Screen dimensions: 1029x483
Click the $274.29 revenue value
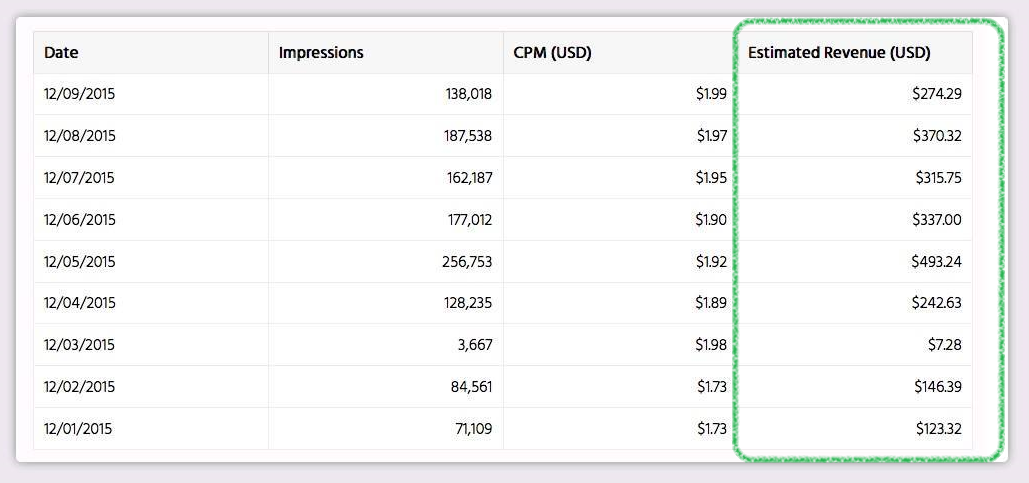tap(937, 94)
